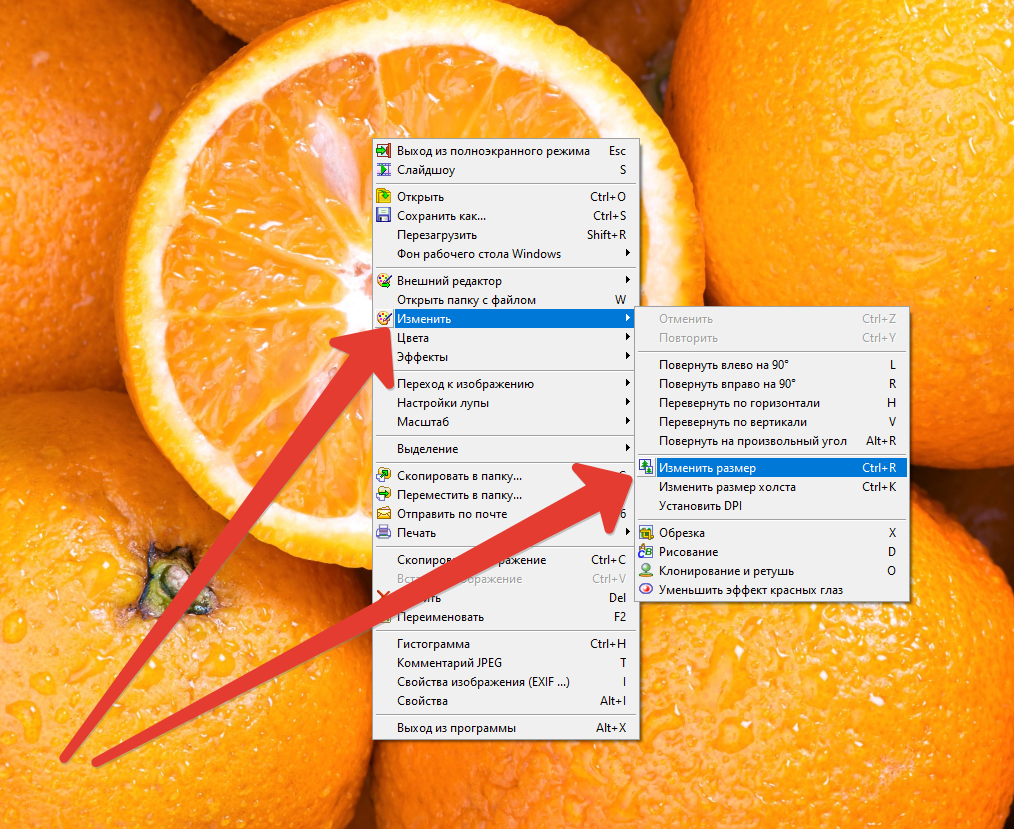The width and height of the screenshot is (1014, 829).
Task: Expand the Настройки лупы submenu arrow
Action: coord(627,402)
